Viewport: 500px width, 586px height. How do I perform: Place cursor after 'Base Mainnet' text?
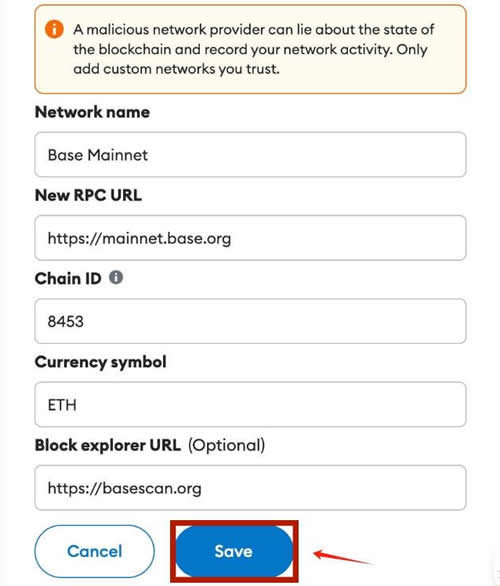(149, 155)
